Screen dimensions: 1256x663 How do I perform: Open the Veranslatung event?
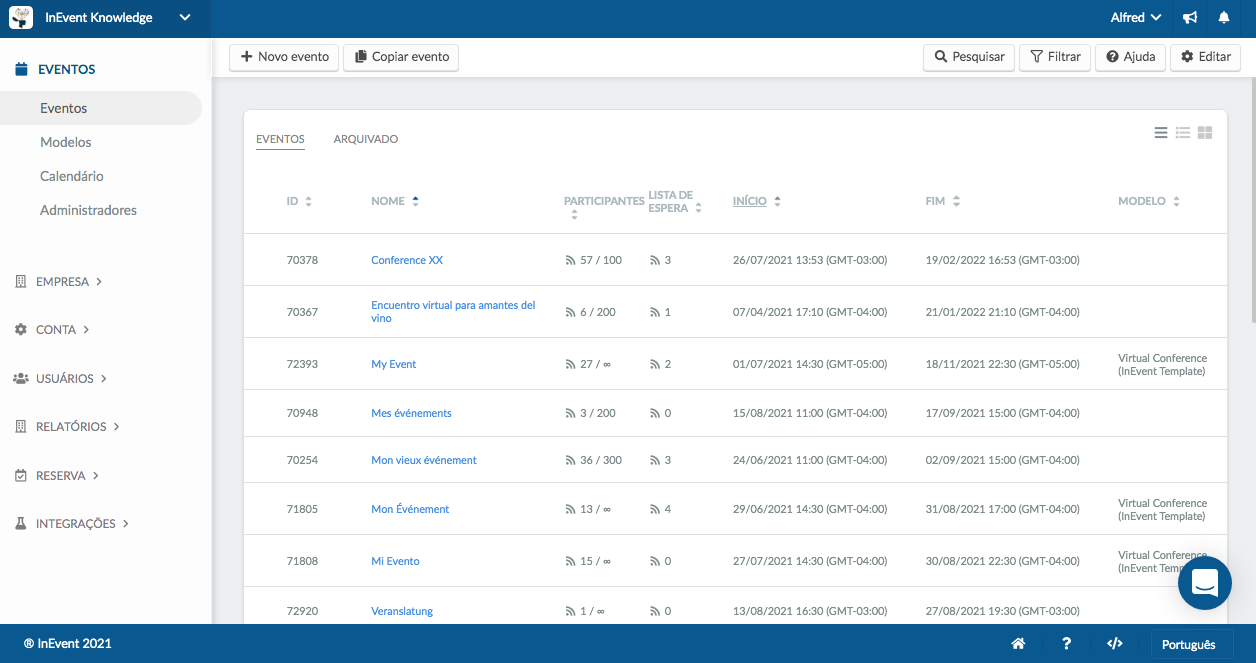402,612
